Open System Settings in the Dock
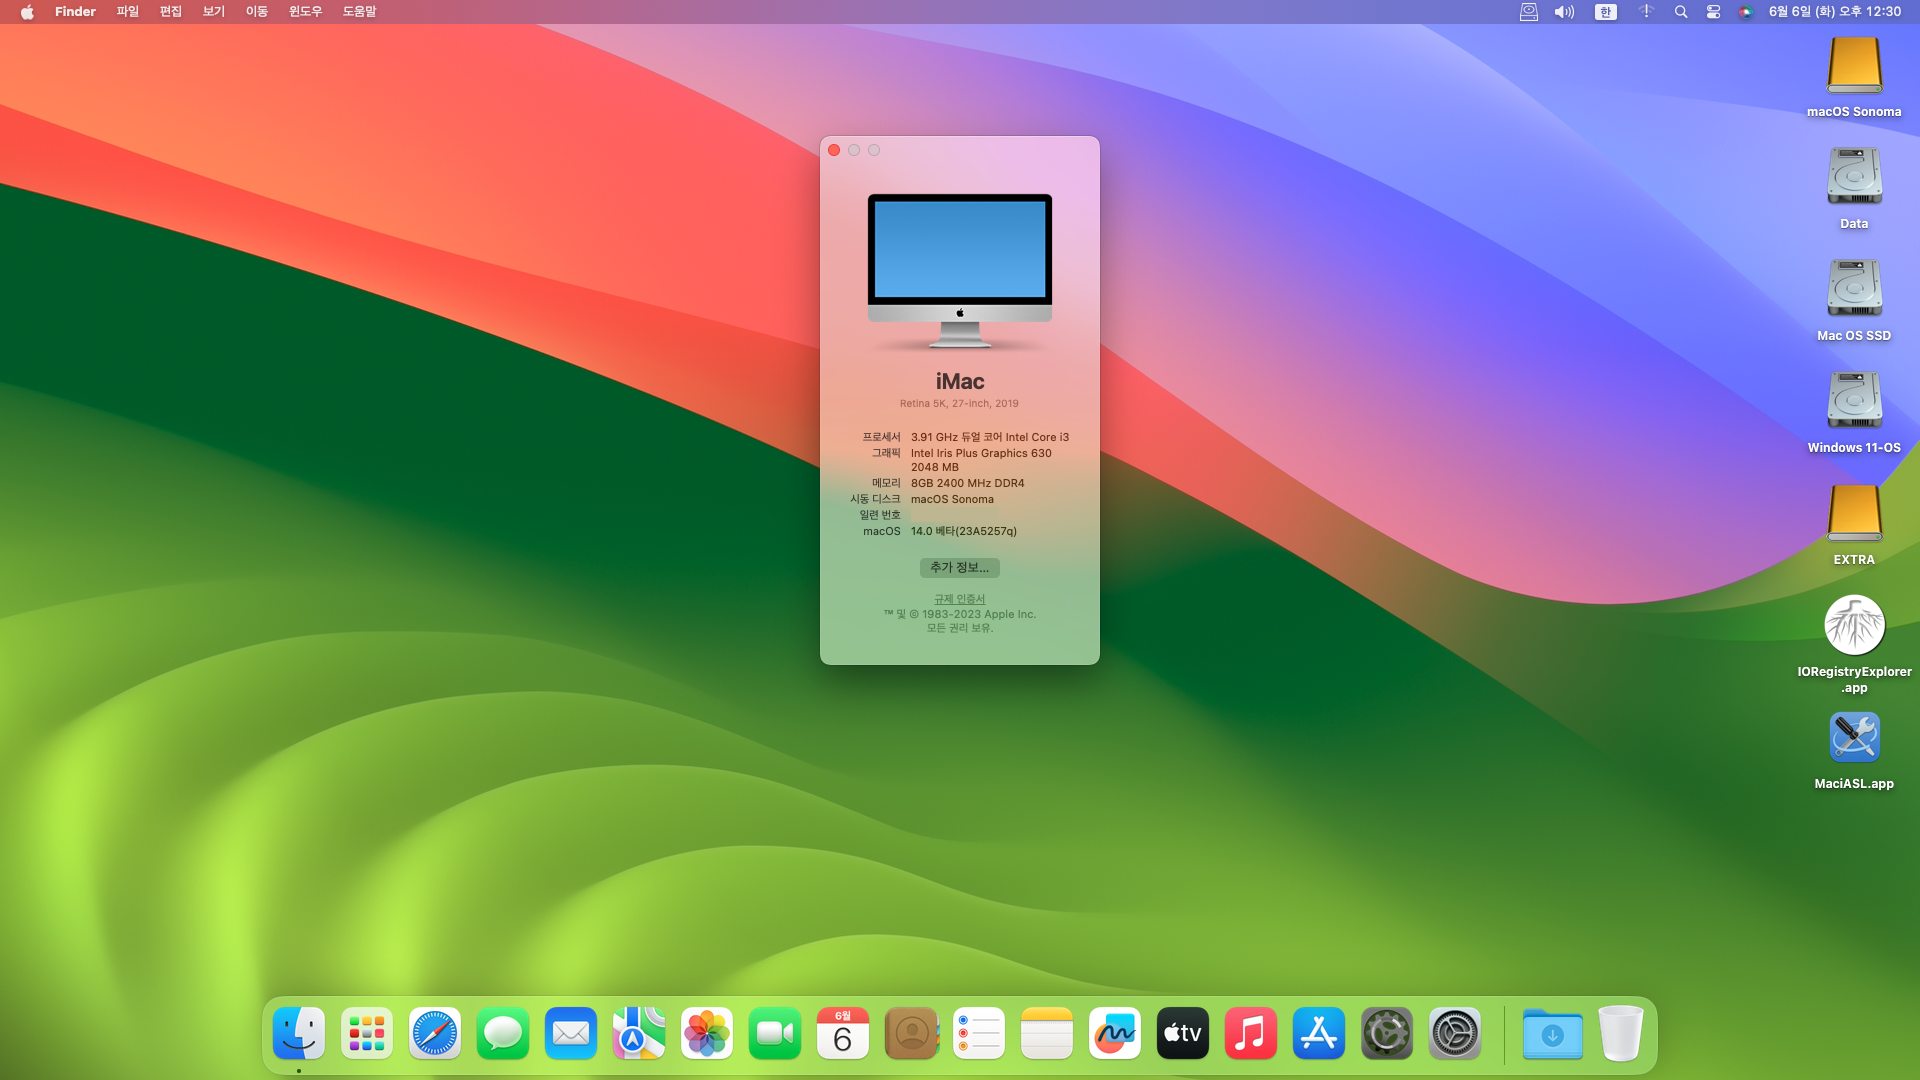The width and height of the screenshot is (1920, 1080). click(1455, 1033)
